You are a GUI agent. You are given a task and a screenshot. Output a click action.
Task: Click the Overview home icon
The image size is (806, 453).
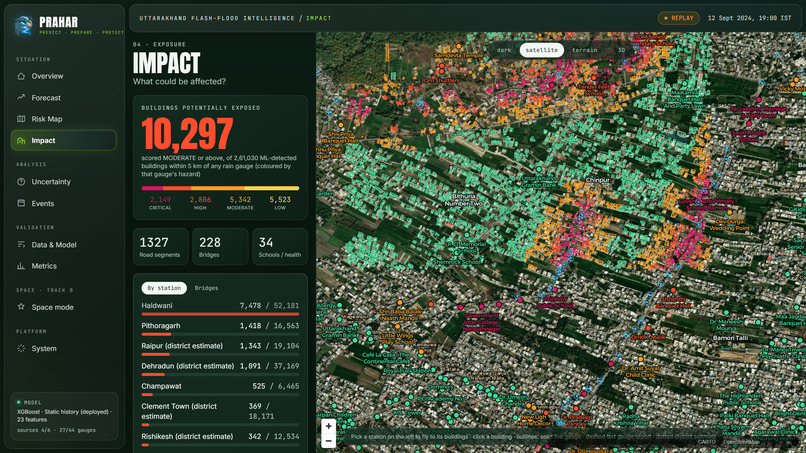click(x=21, y=76)
